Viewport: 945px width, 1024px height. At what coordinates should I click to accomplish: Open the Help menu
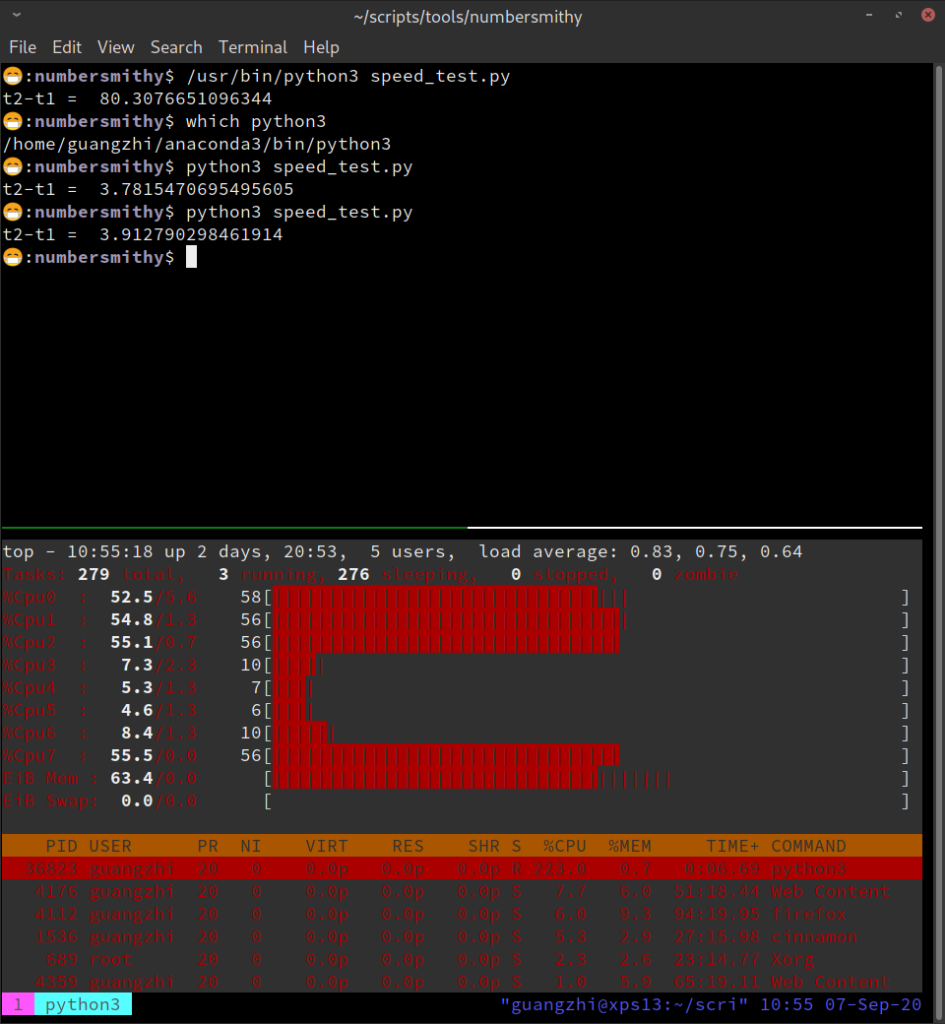(x=321, y=47)
